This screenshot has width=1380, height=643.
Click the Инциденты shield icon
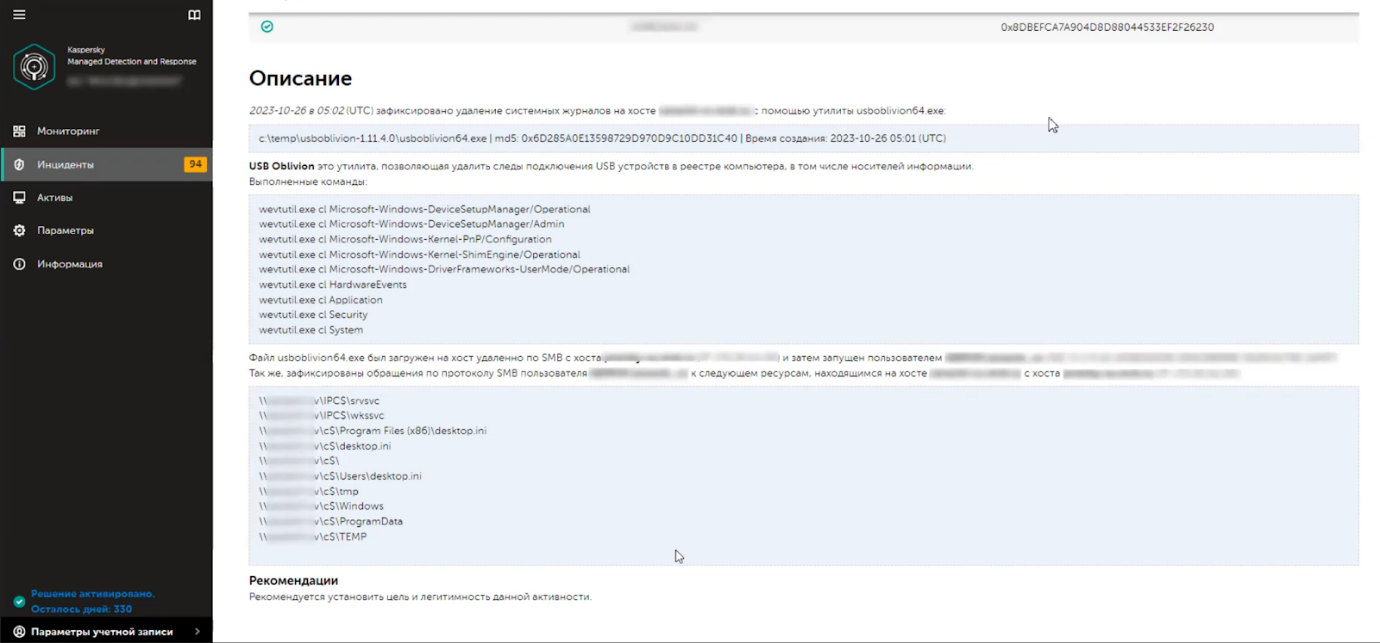[x=19, y=164]
